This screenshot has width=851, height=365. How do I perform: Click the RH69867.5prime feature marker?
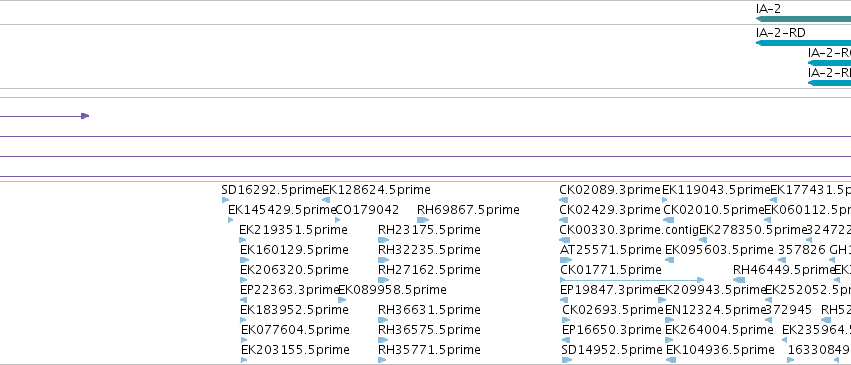coord(423,220)
